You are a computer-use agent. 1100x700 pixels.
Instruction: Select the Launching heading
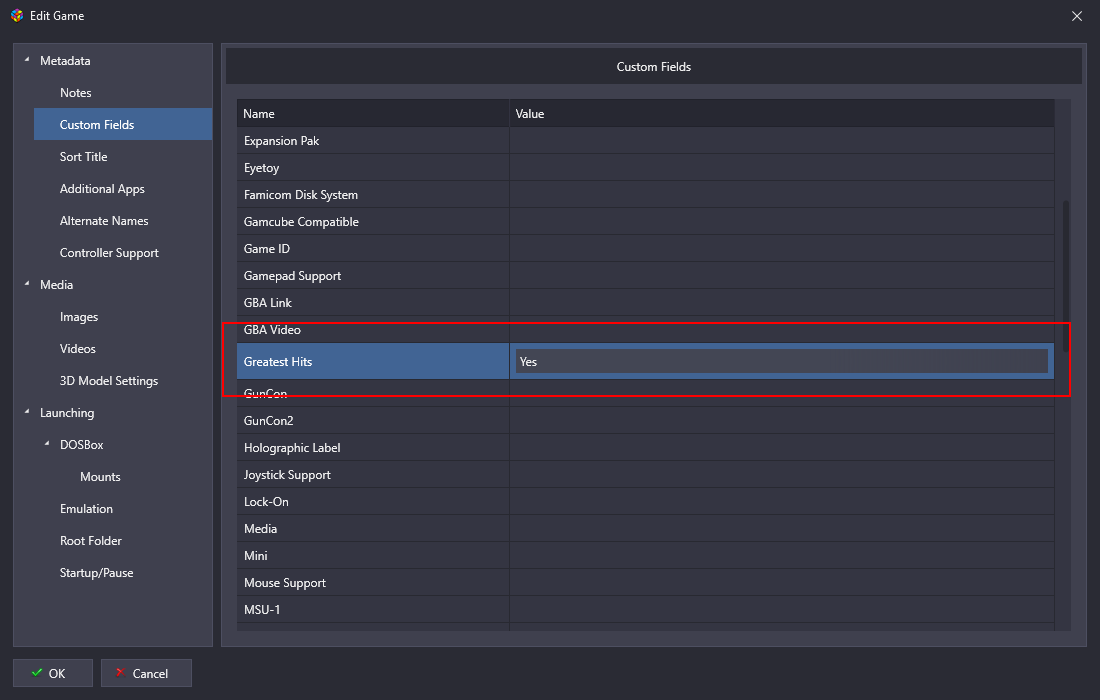point(67,412)
